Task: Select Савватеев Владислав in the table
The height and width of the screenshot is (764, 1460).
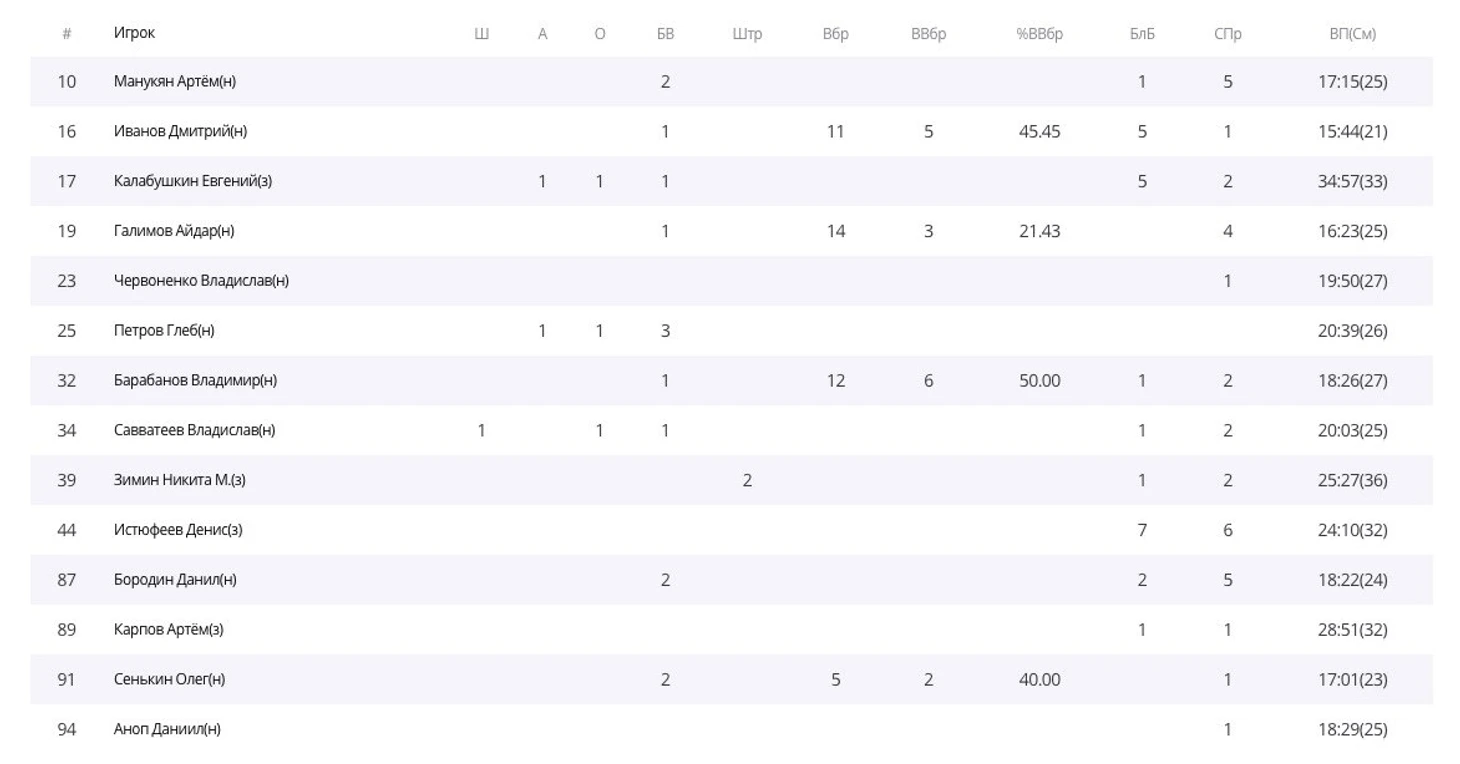Action: [x=194, y=431]
